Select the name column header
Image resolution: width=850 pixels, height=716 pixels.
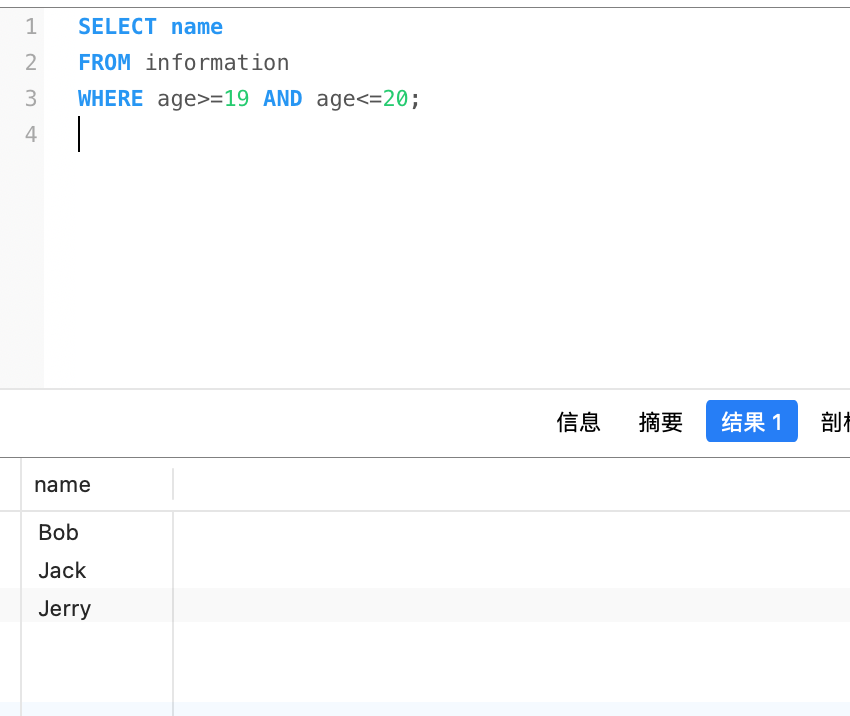point(62,484)
